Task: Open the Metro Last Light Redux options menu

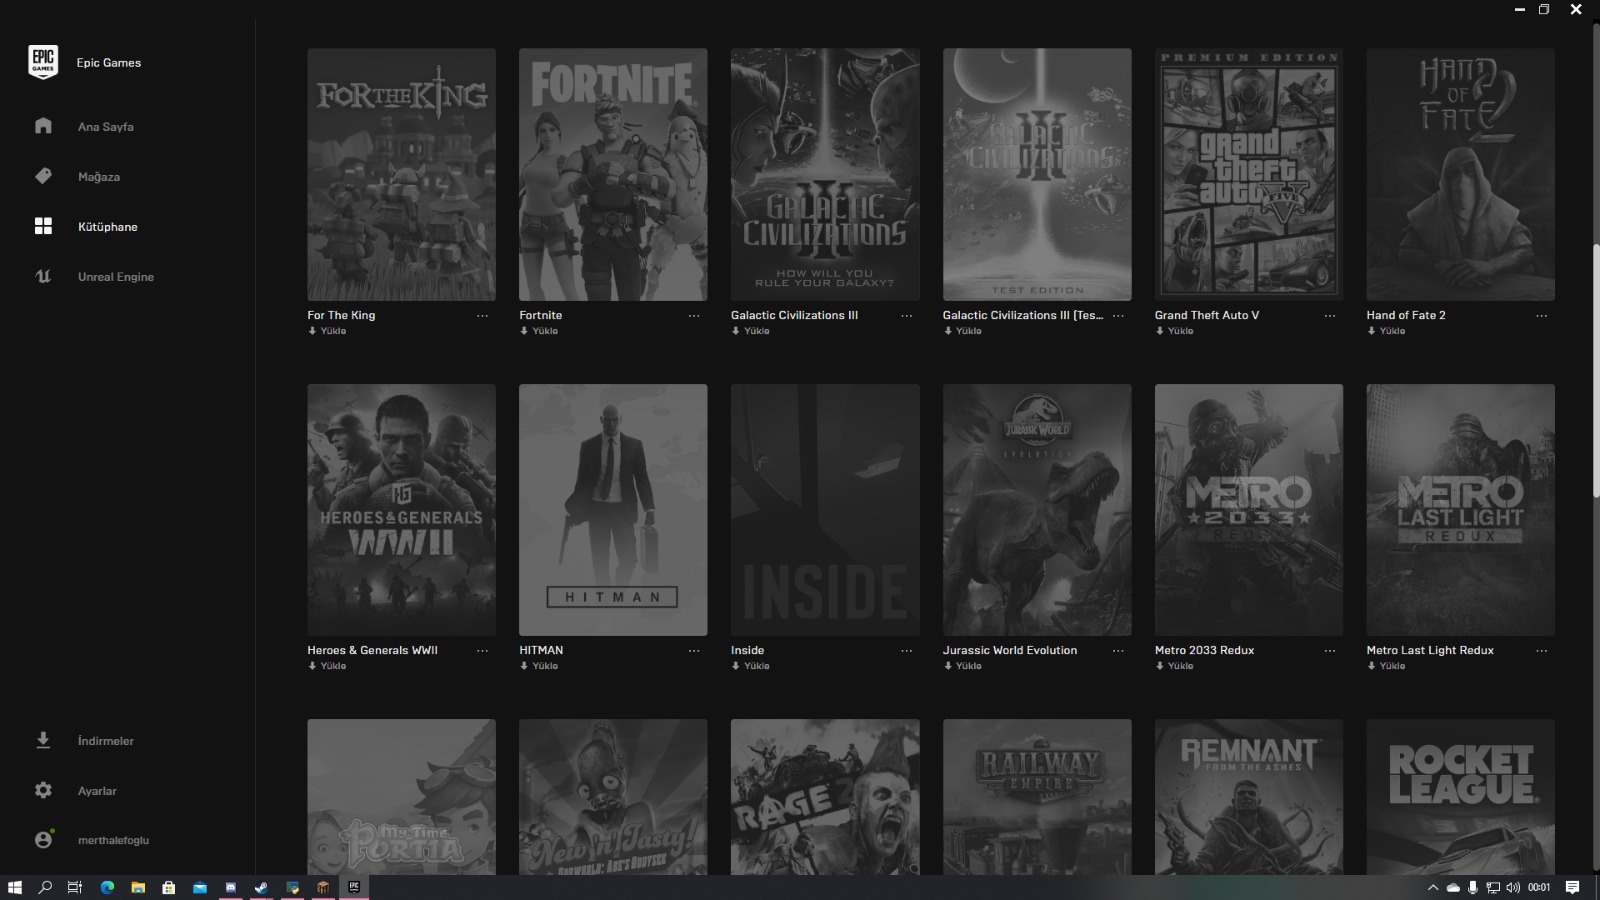Action: 1542,651
